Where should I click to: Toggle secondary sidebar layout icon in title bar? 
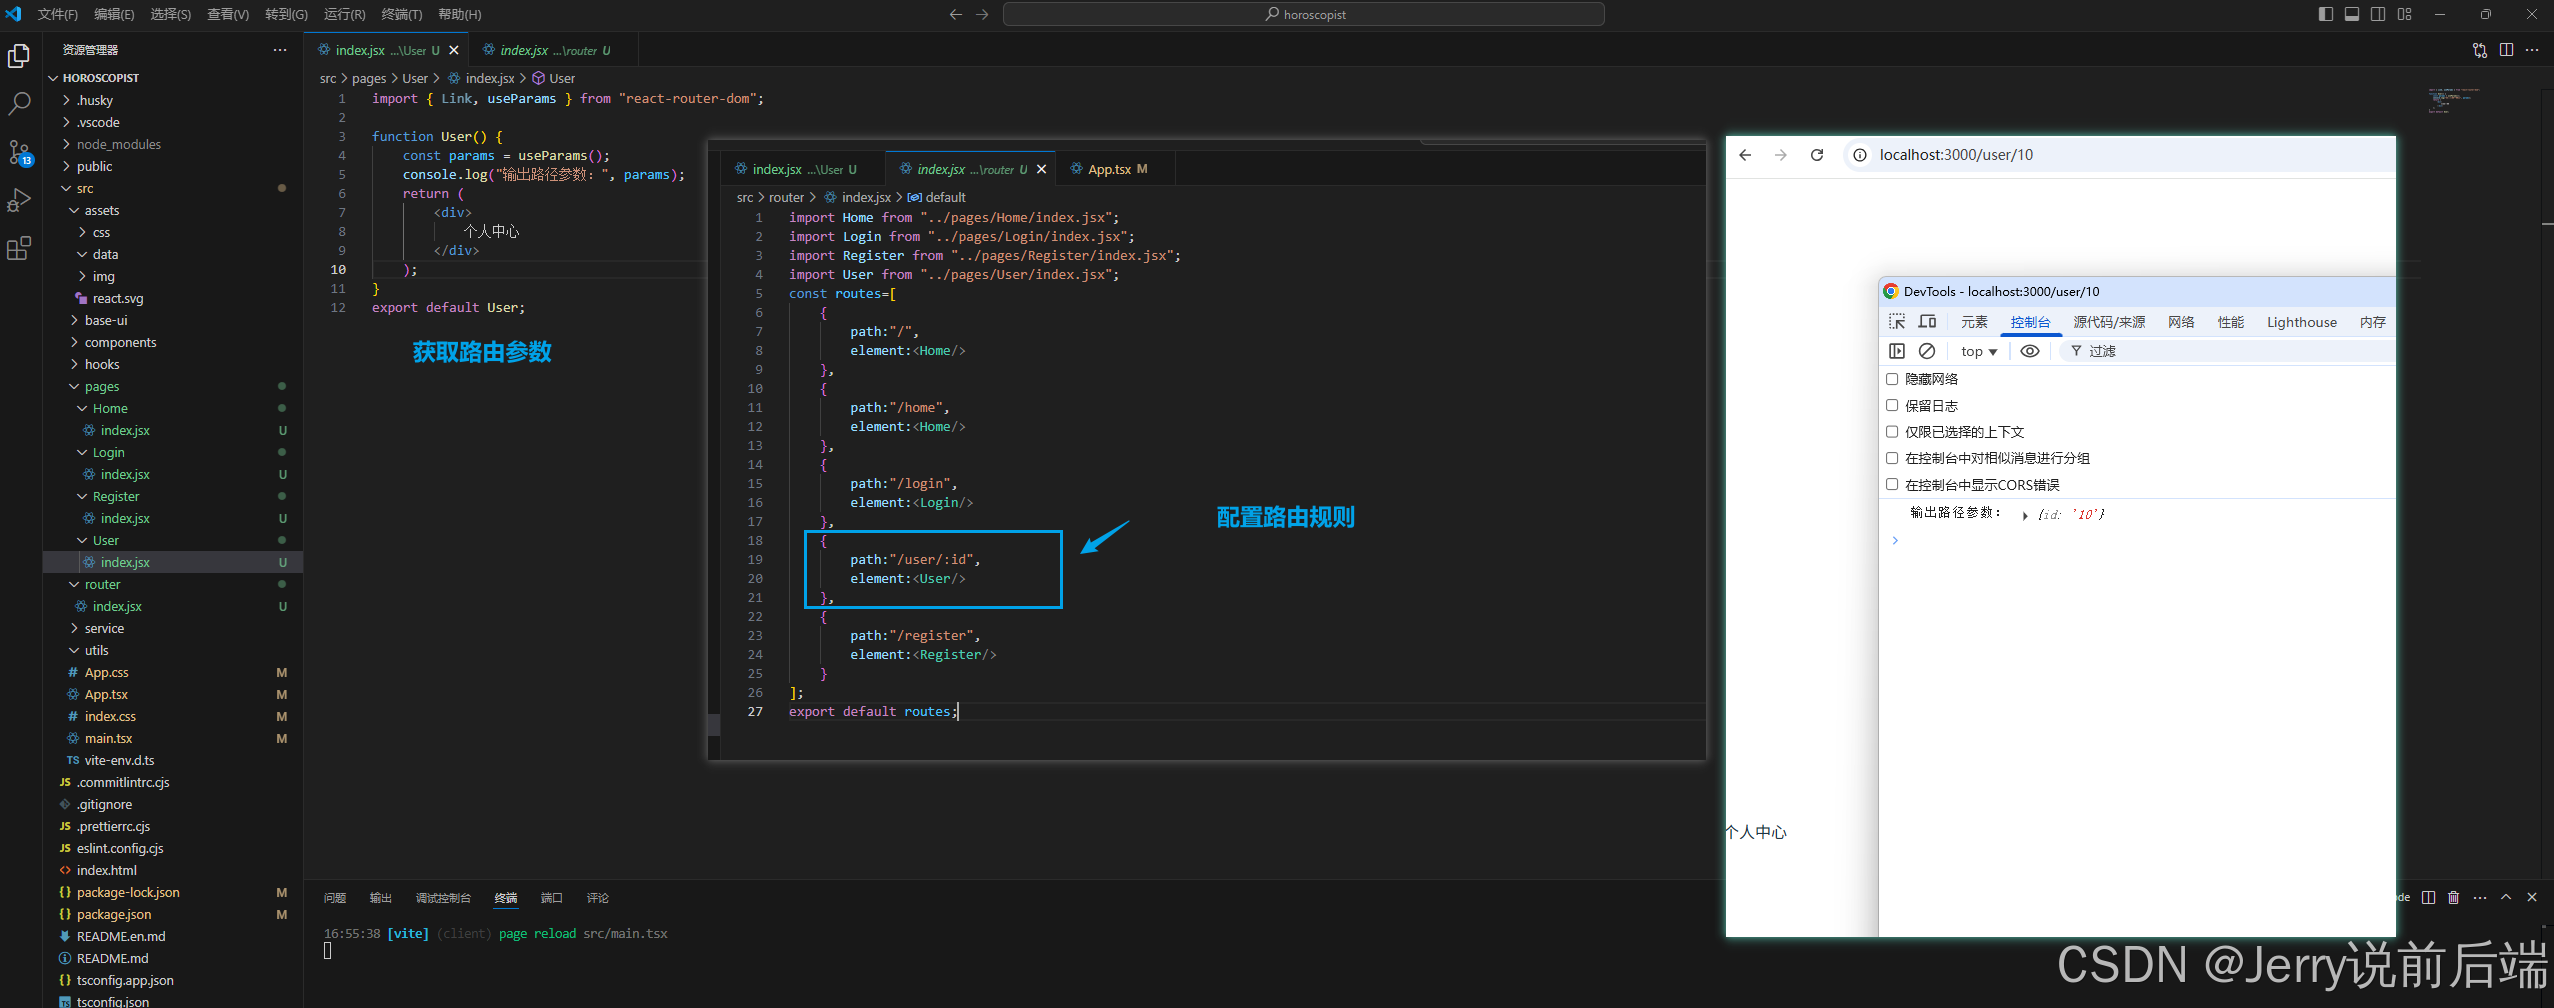(x=2378, y=14)
